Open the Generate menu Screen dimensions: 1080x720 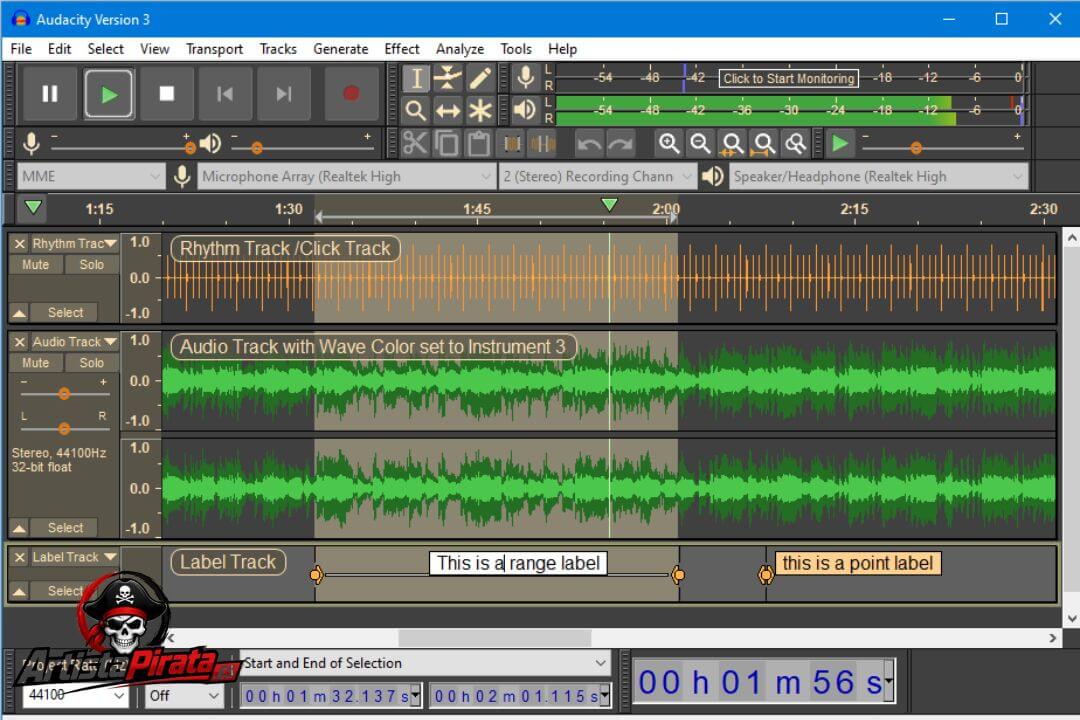[x=340, y=49]
